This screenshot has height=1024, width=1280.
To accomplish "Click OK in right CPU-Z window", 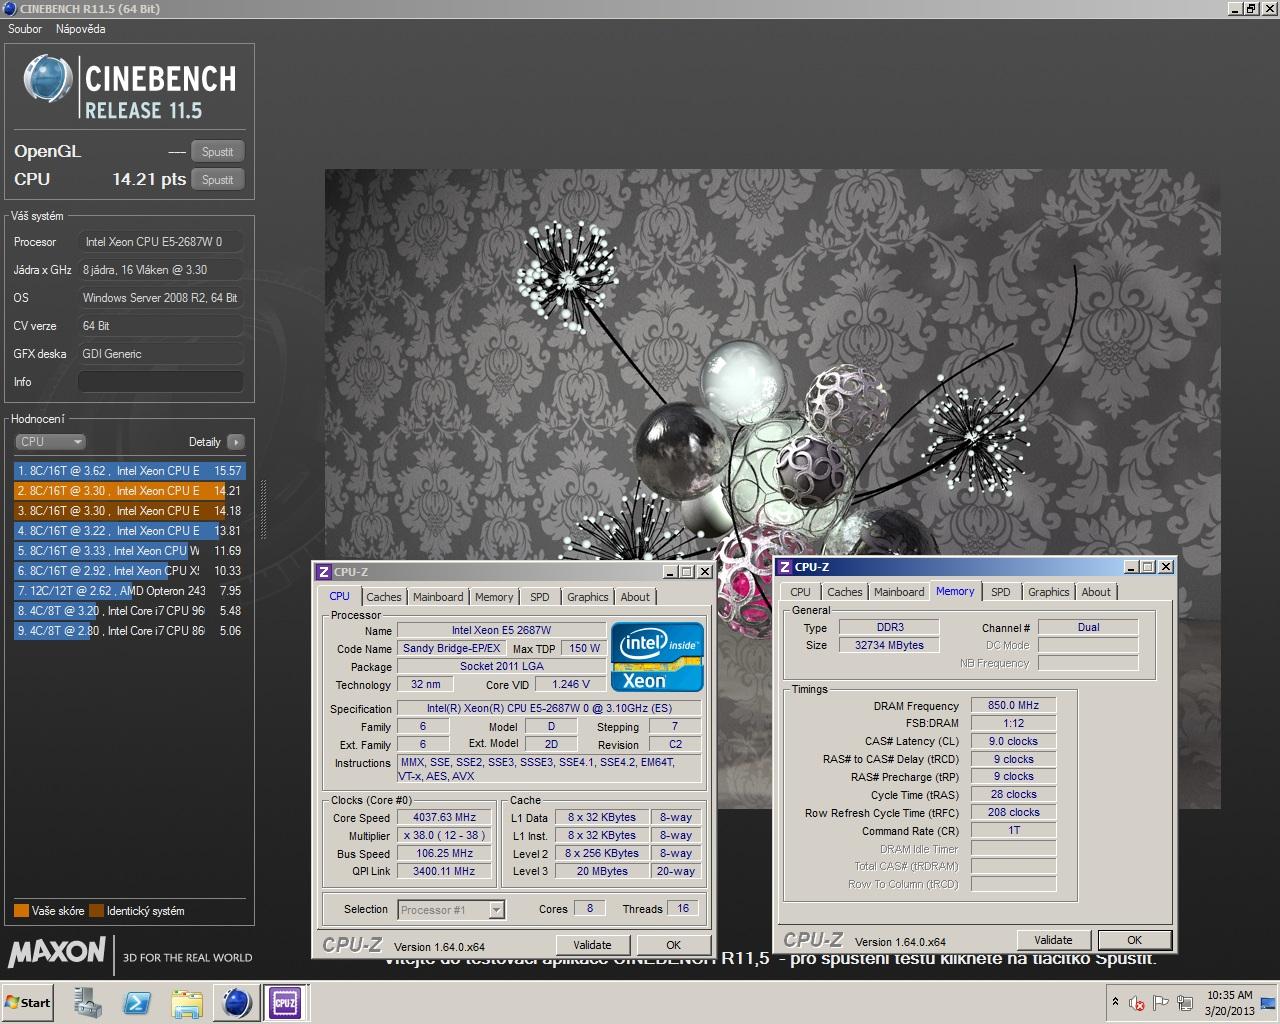I will click(x=1134, y=940).
